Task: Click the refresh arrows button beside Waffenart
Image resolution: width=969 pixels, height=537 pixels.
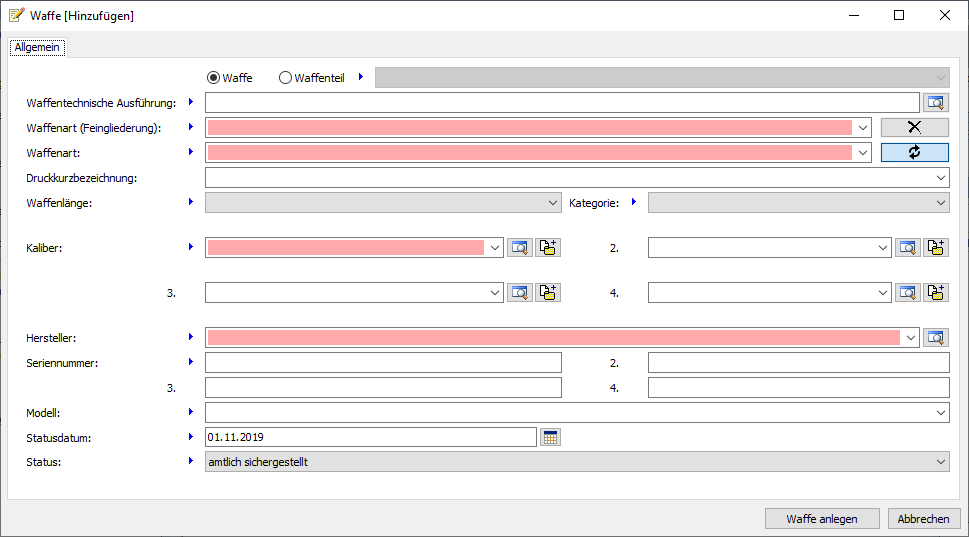Action: click(914, 152)
